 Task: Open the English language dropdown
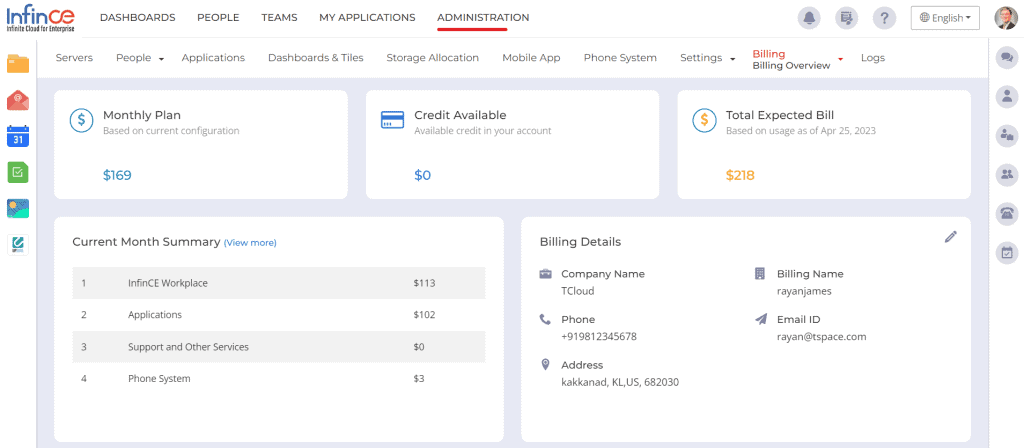(945, 18)
